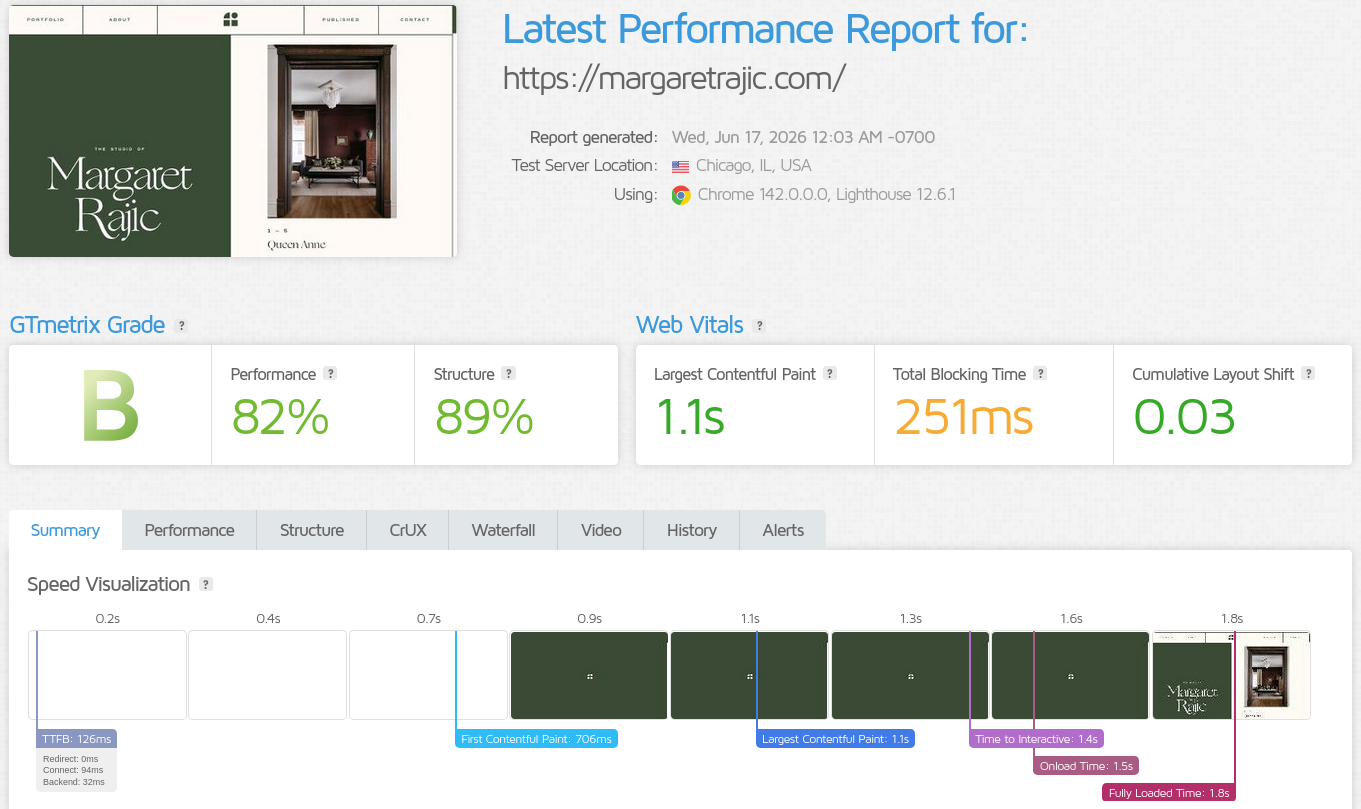View the History tab
The height and width of the screenshot is (809, 1361).
pos(692,530)
